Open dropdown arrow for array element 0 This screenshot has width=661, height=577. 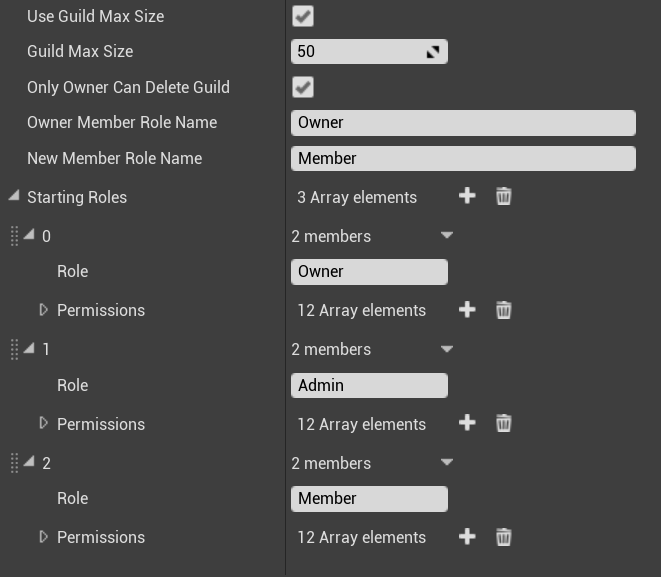[447, 236]
